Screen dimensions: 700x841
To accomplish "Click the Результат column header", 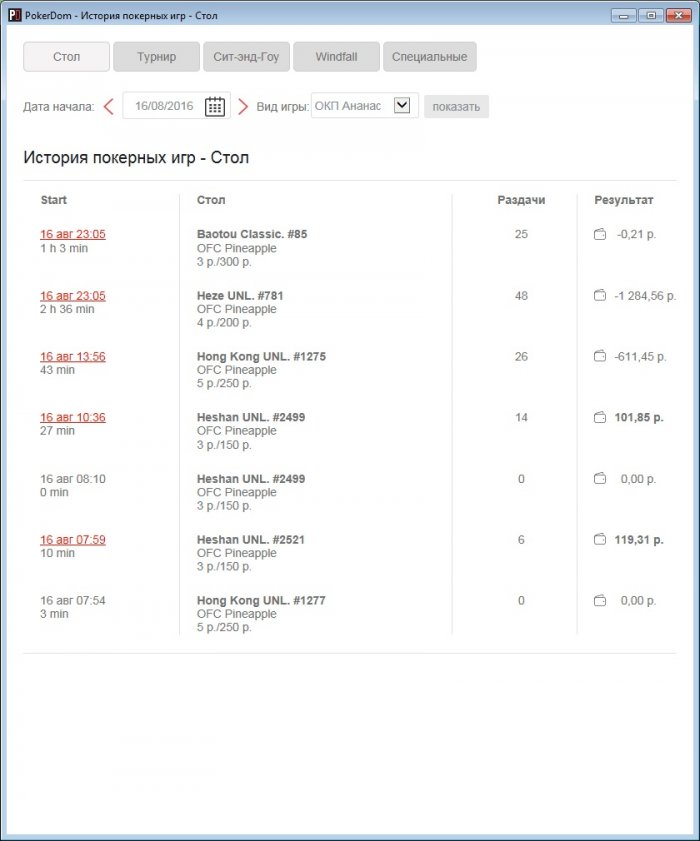I will [x=624, y=200].
